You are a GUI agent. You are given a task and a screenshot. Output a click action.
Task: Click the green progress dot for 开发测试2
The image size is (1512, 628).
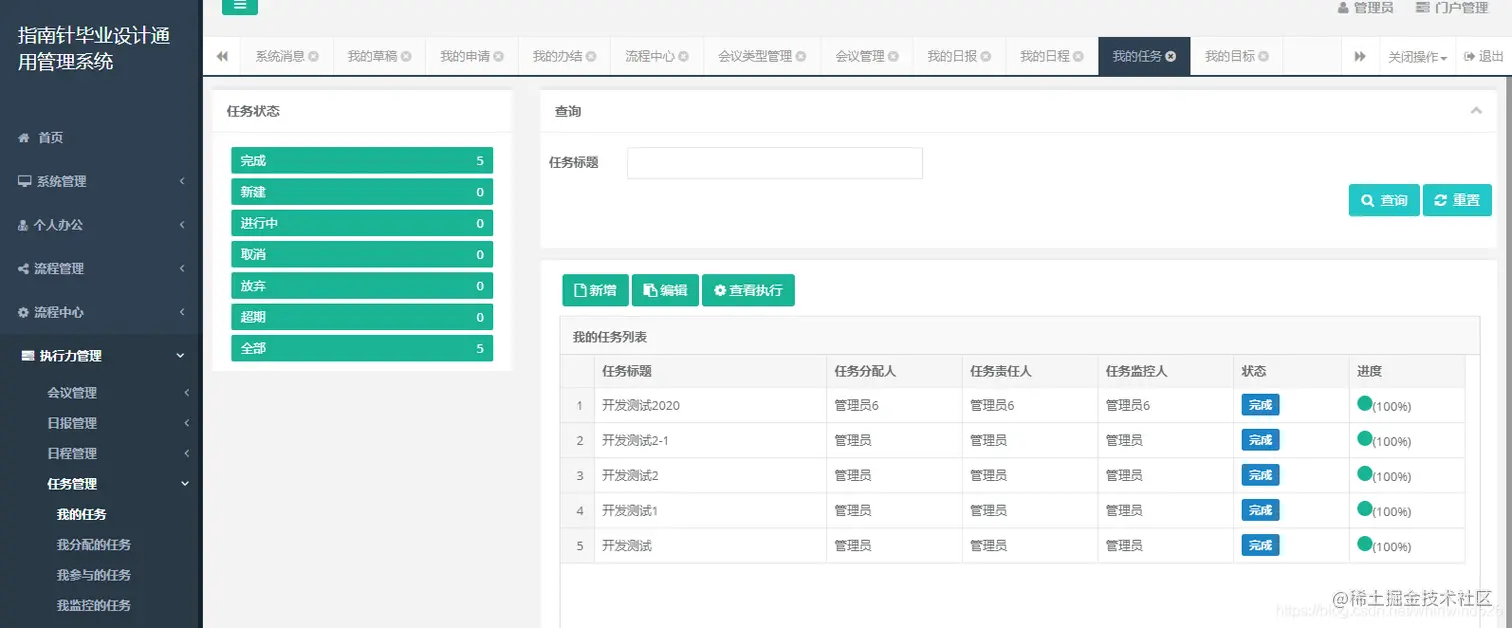click(1364, 473)
